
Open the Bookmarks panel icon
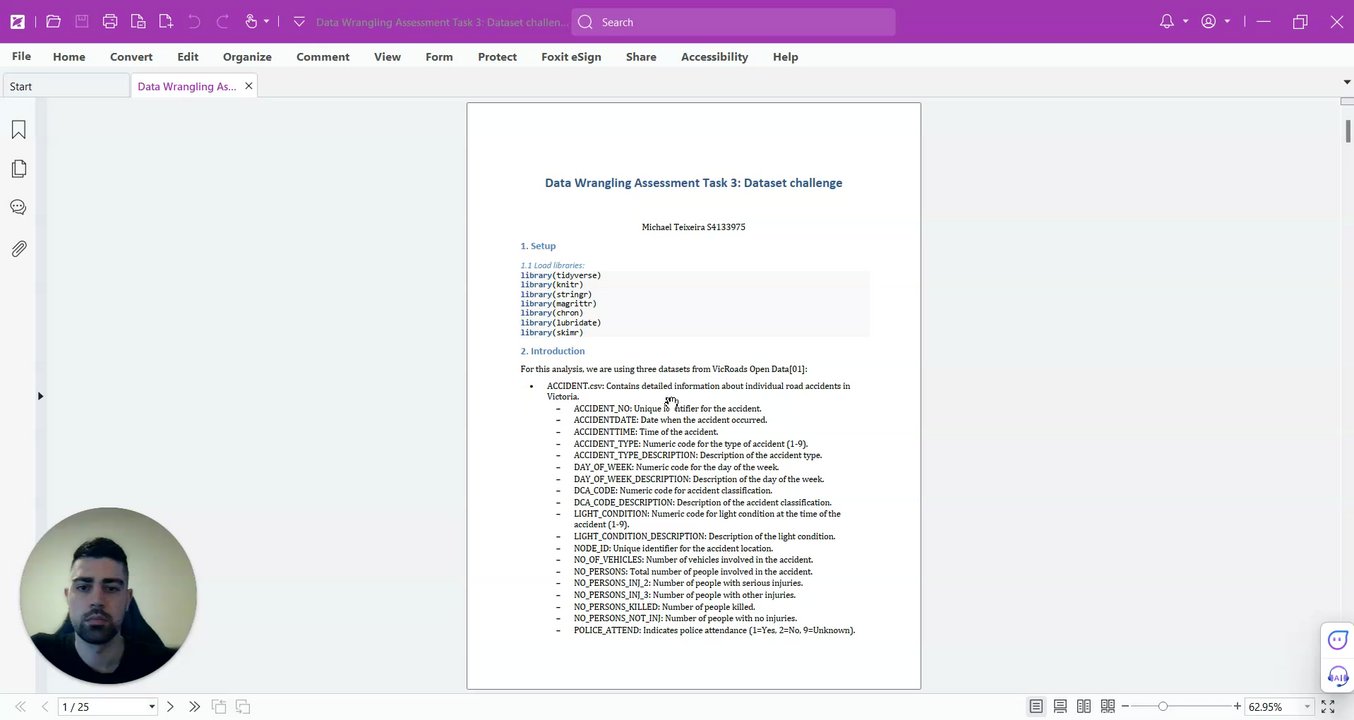pyautogui.click(x=18, y=130)
